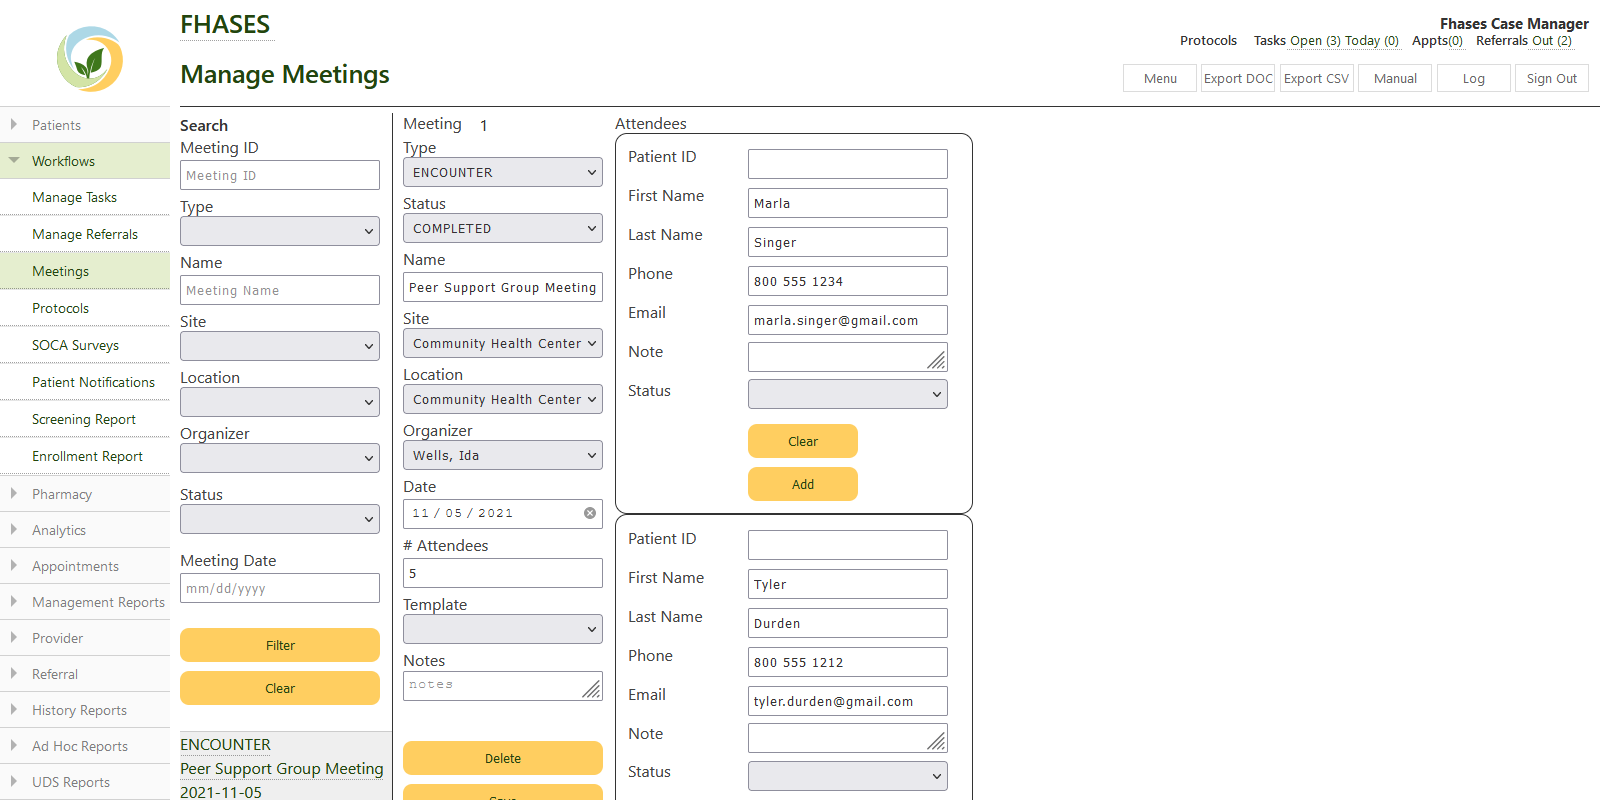Expand the Patients sidebar section
This screenshot has height=800, width=1600.
tap(85, 125)
